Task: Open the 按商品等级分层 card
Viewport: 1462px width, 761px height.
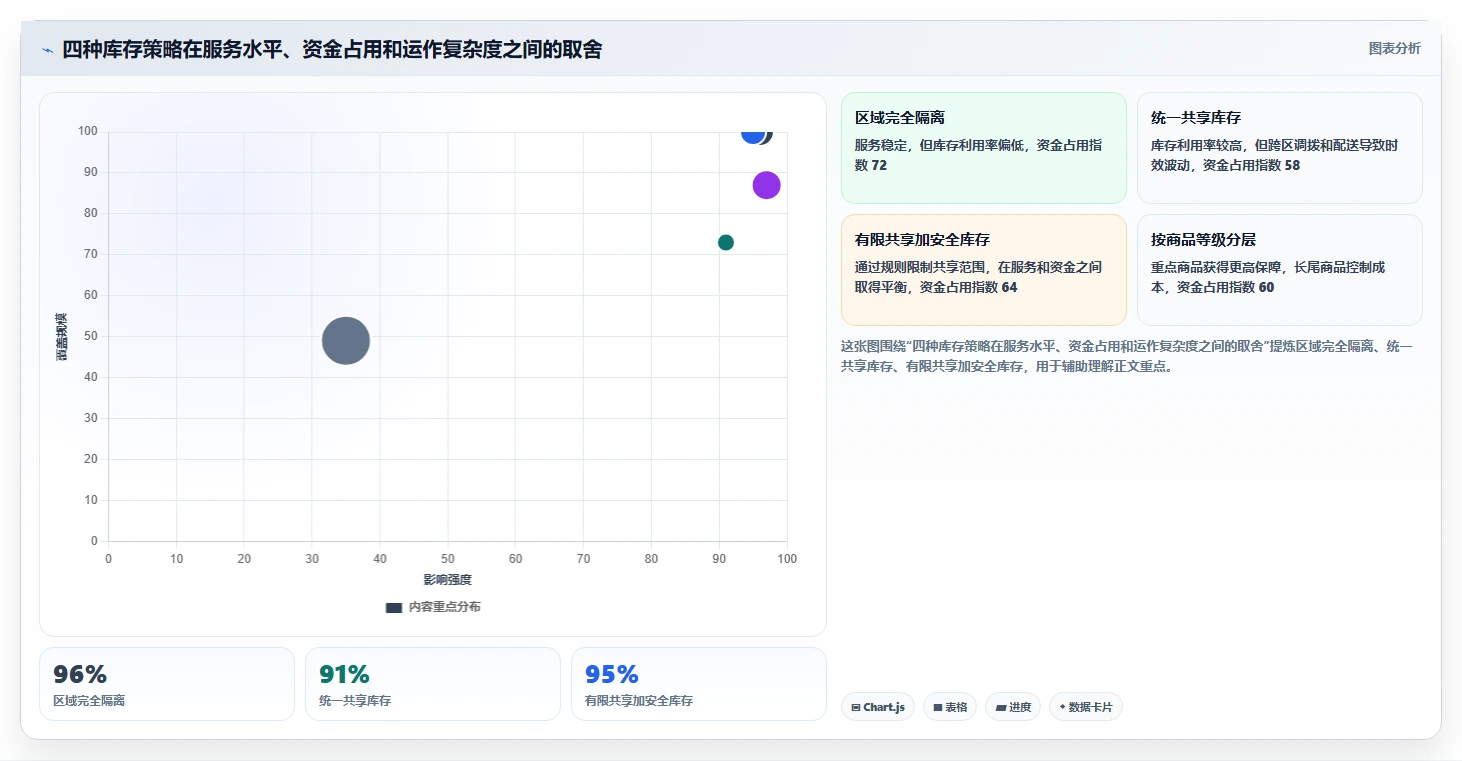Action: point(1279,270)
